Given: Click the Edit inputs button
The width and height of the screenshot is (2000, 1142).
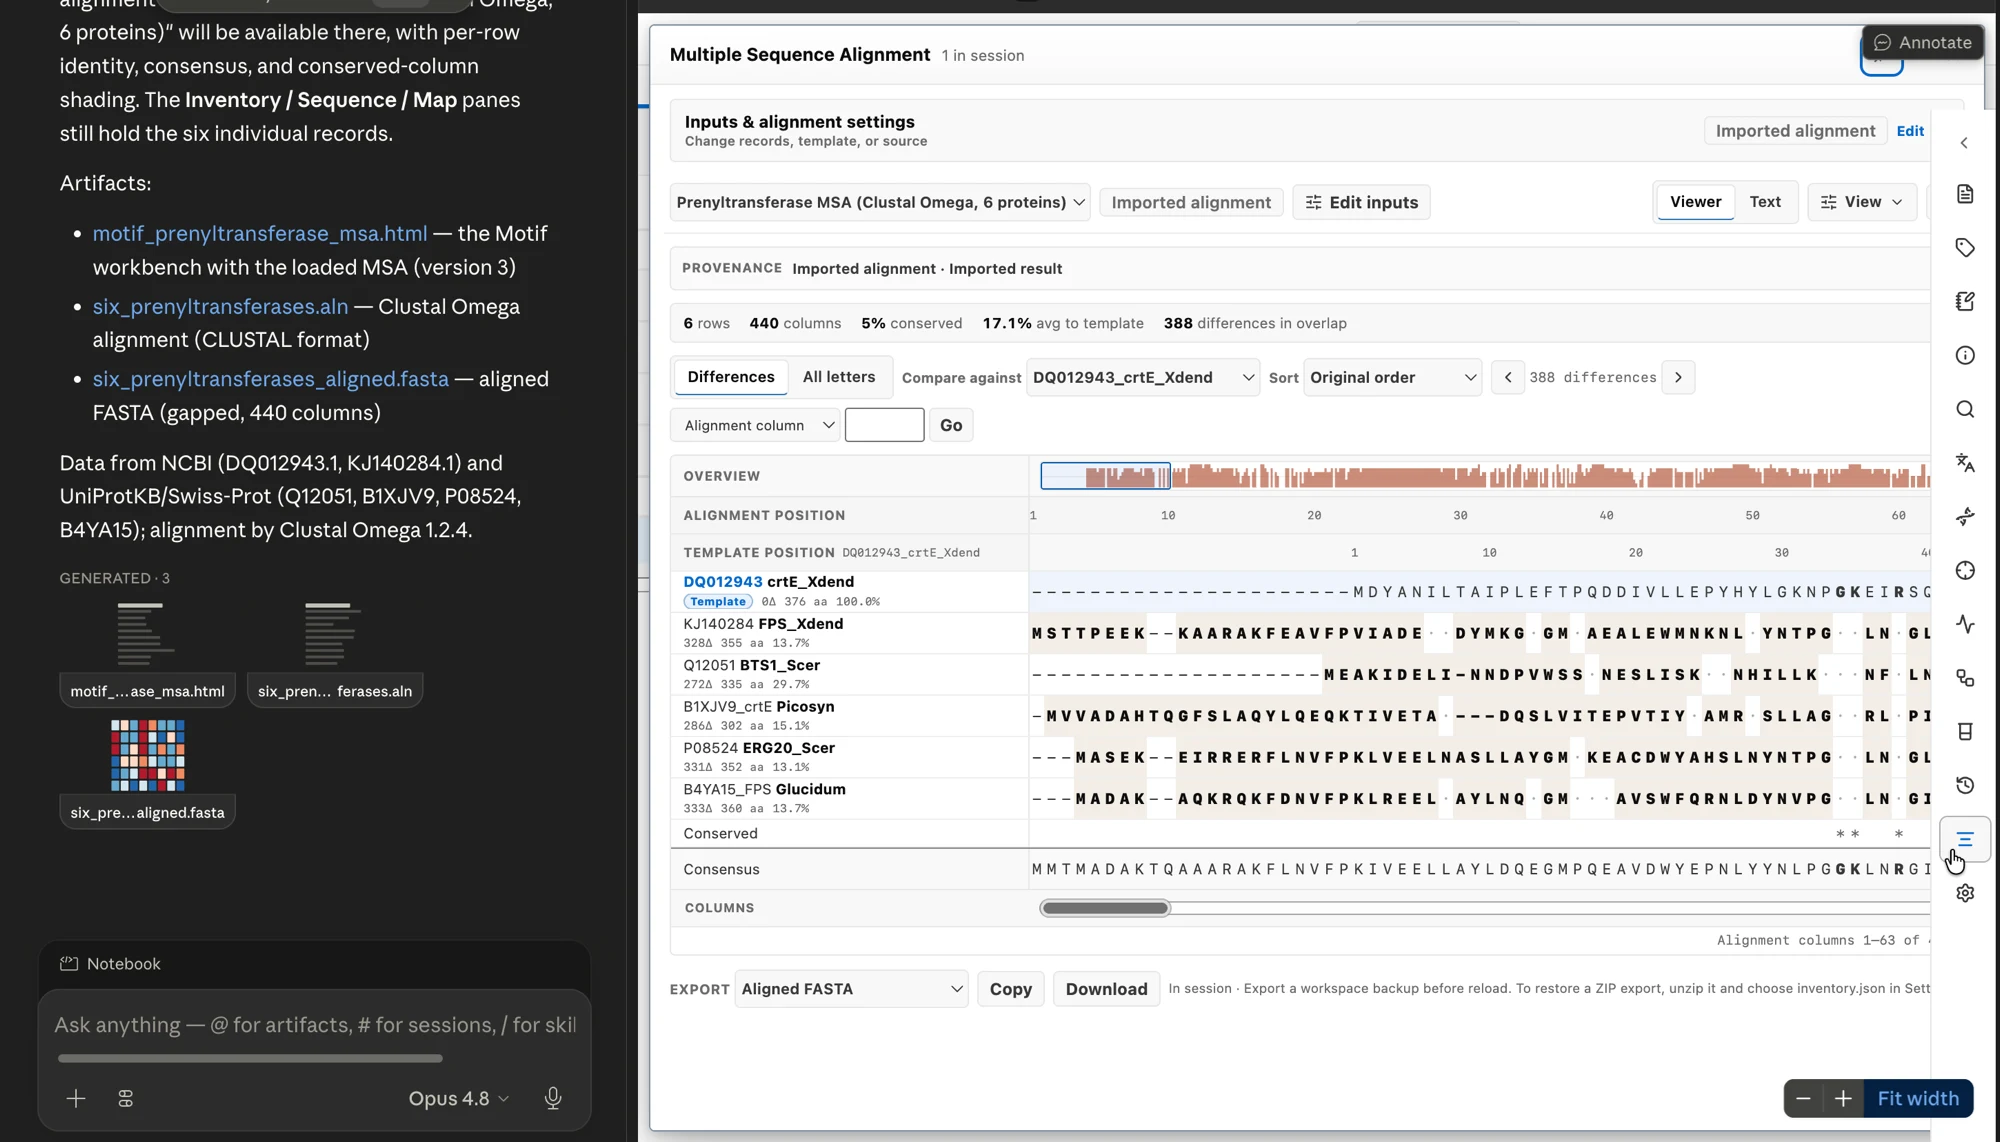Looking at the screenshot, I should tap(1361, 202).
